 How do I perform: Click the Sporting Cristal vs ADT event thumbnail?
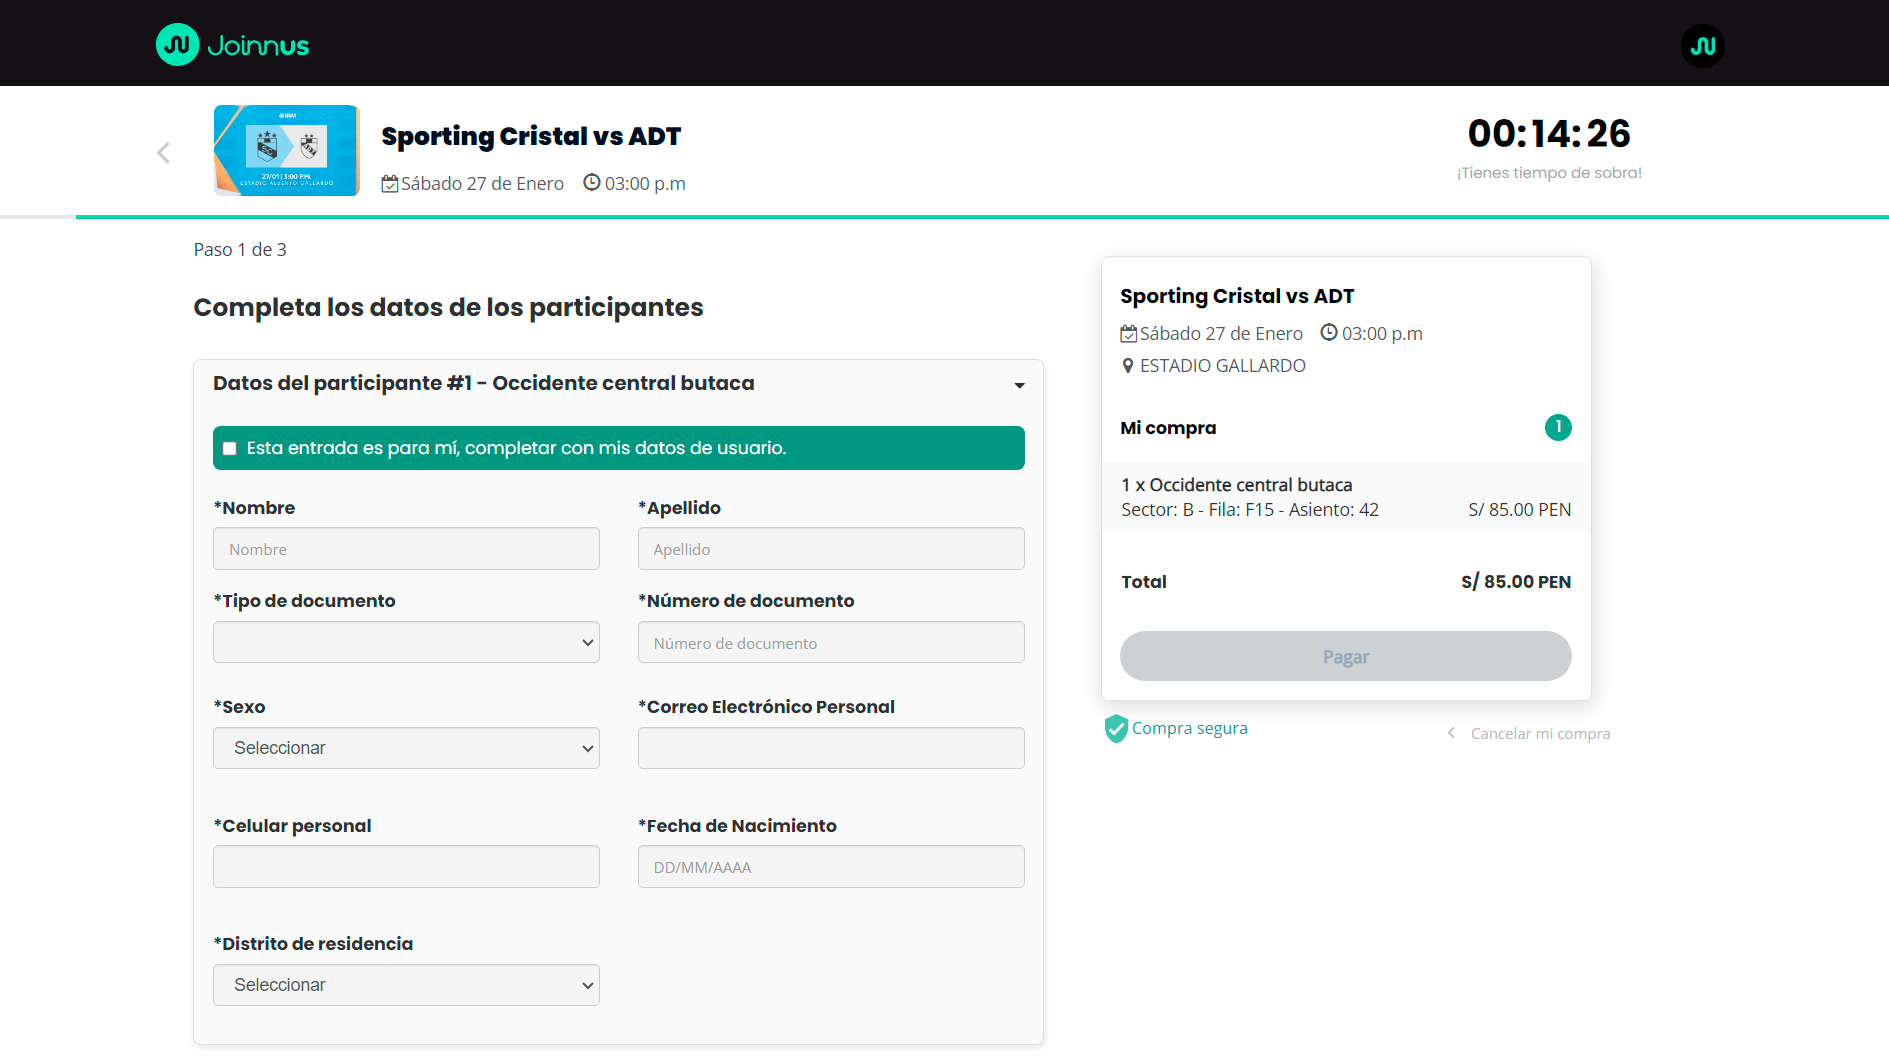point(286,150)
